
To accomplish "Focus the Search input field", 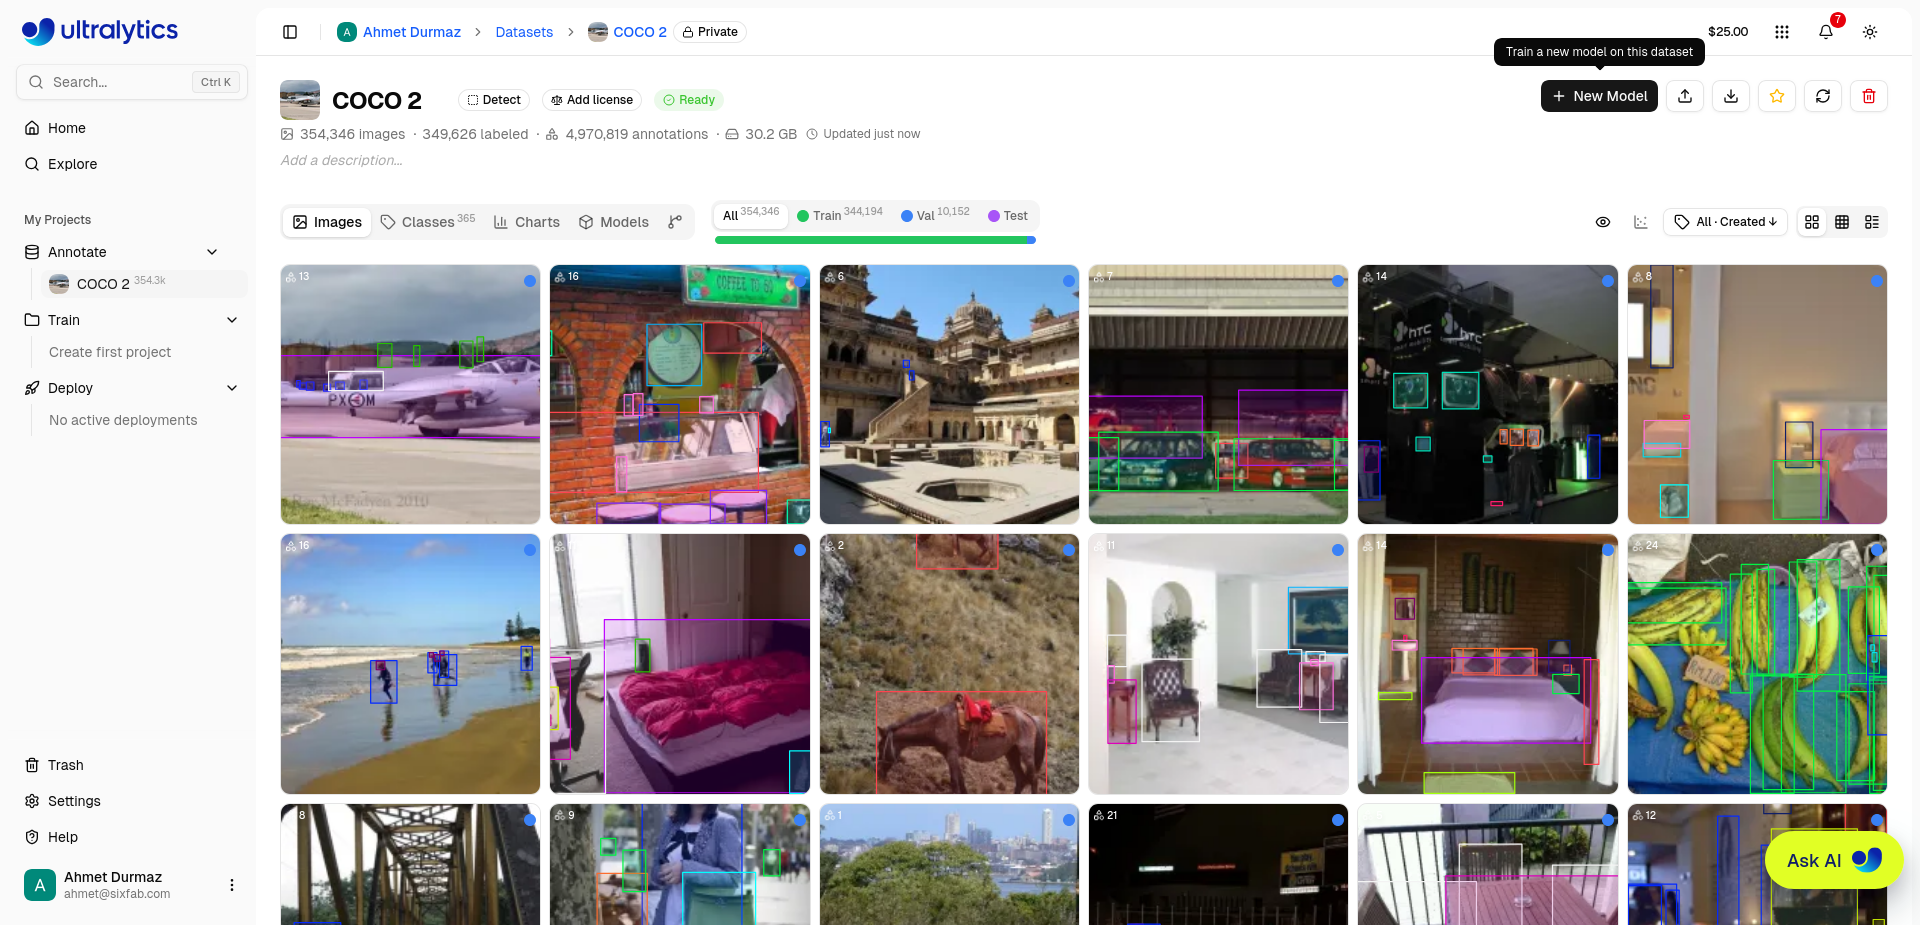I will click(132, 82).
